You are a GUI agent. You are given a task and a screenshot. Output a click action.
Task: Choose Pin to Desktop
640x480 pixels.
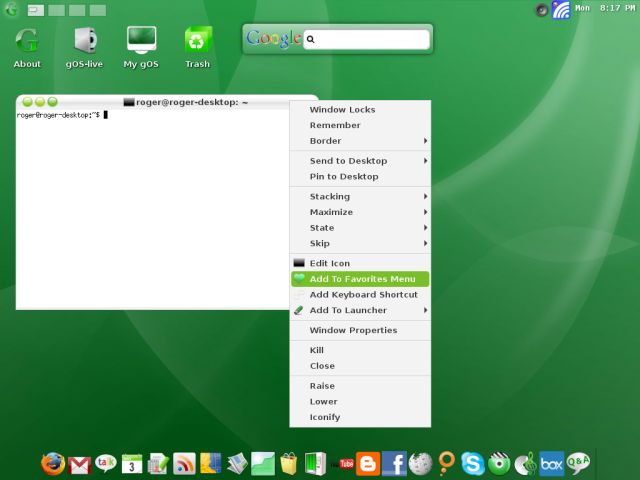point(360,176)
